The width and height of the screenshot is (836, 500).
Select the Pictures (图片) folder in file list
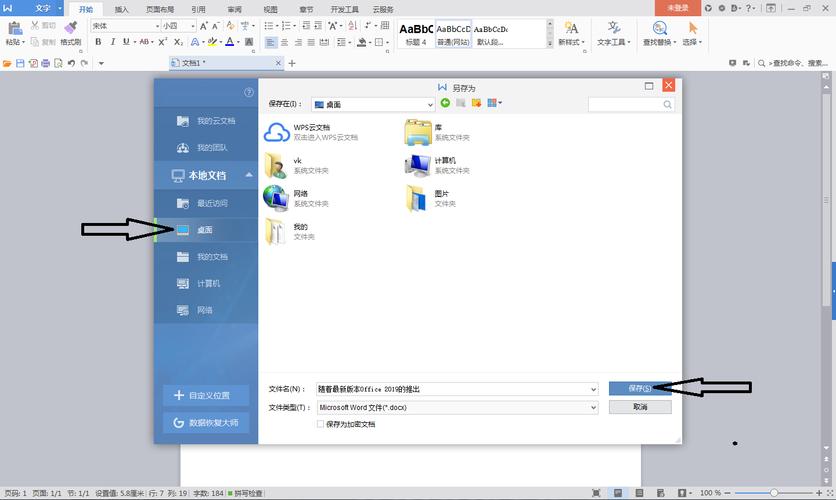point(431,198)
